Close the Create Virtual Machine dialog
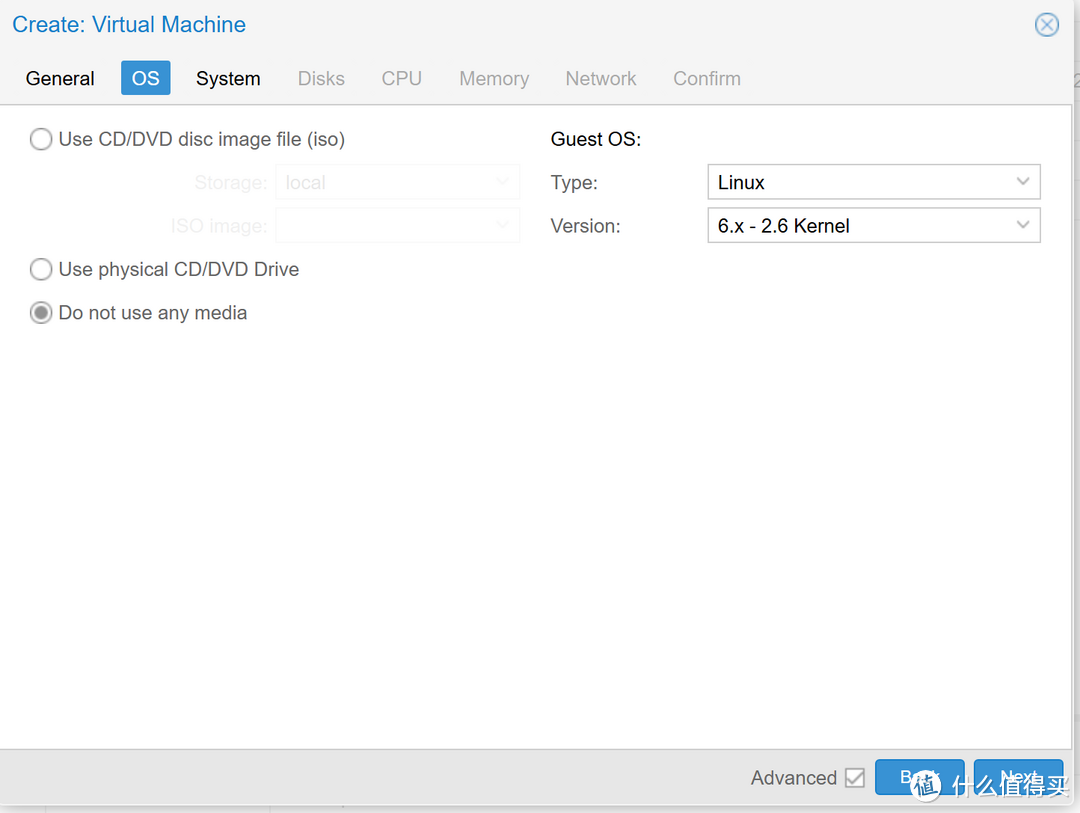 click(x=1046, y=25)
